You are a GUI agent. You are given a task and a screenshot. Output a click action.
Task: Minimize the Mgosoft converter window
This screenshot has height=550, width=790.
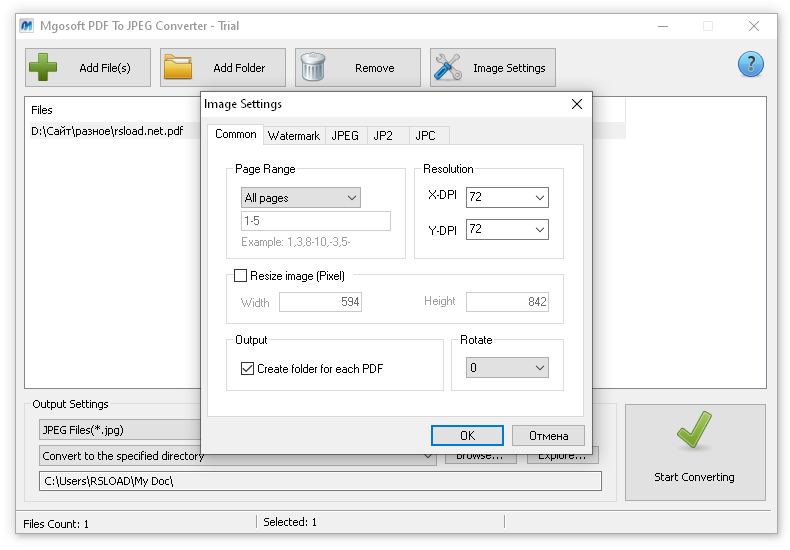(663, 26)
